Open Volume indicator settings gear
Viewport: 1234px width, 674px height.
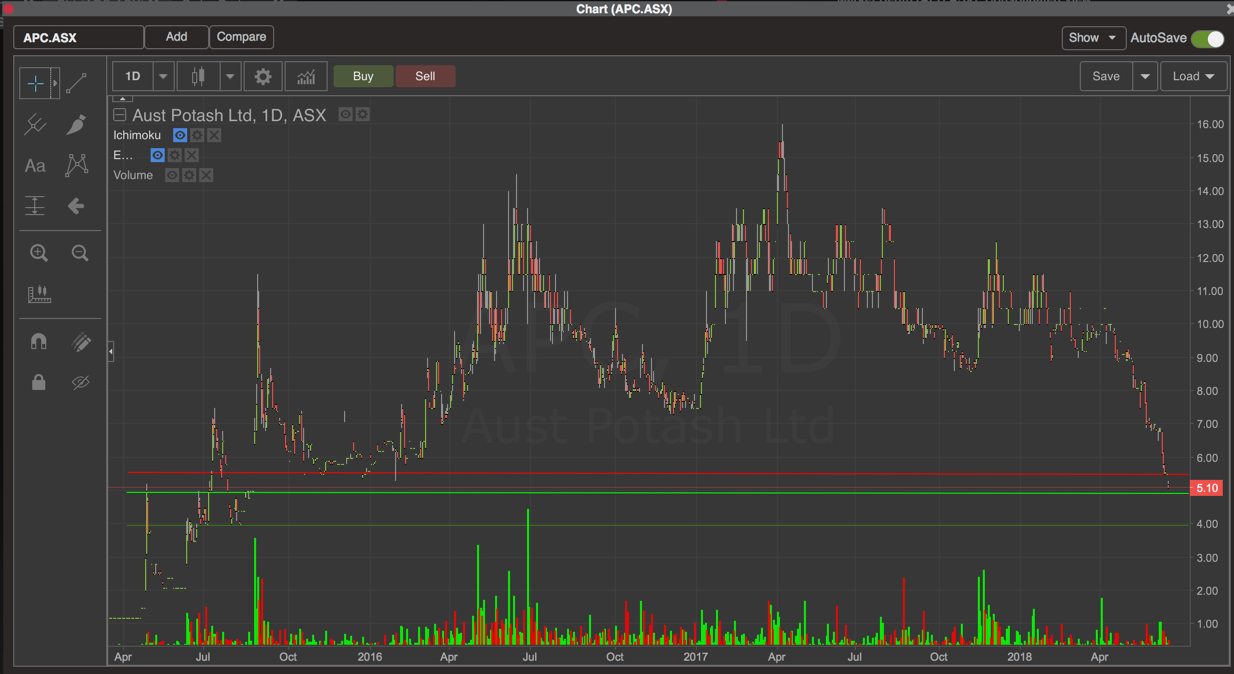click(x=189, y=175)
